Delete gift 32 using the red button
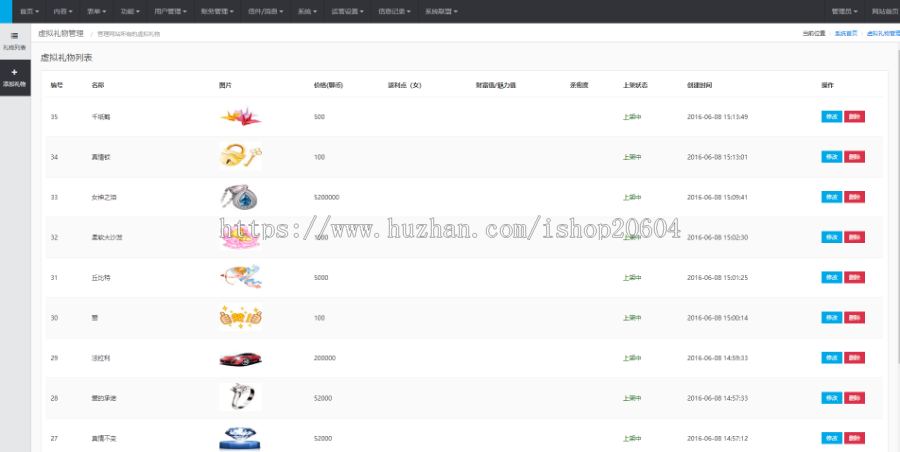The image size is (900, 452). click(854, 237)
